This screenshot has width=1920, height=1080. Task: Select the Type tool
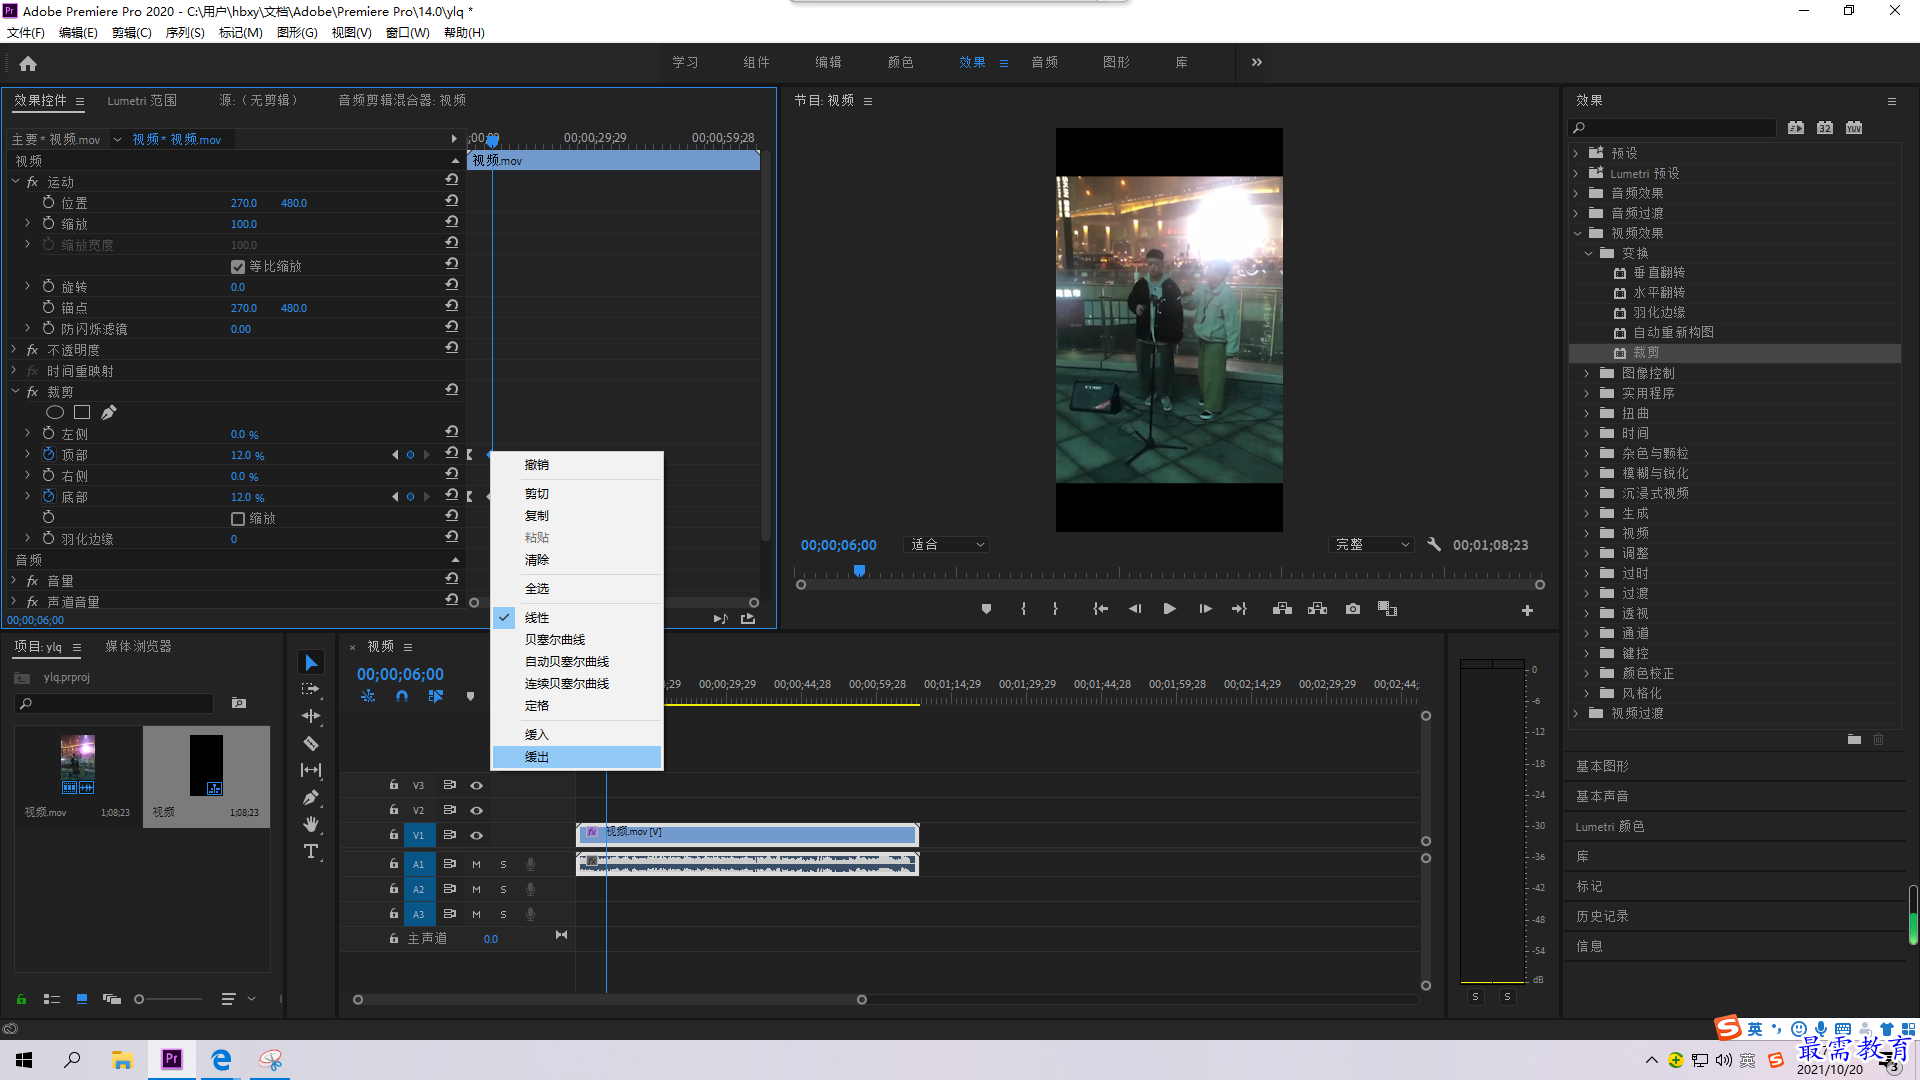tap(311, 851)
